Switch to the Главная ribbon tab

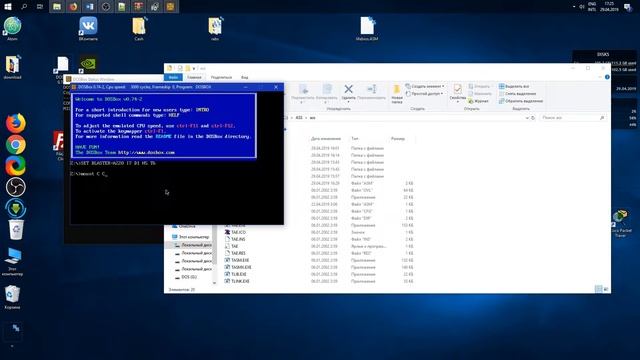(194, 77)
